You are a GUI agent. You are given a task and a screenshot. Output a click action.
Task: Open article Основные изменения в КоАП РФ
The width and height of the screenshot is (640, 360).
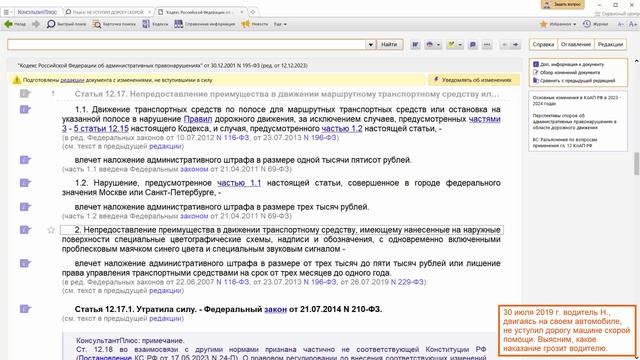point(576,101)
